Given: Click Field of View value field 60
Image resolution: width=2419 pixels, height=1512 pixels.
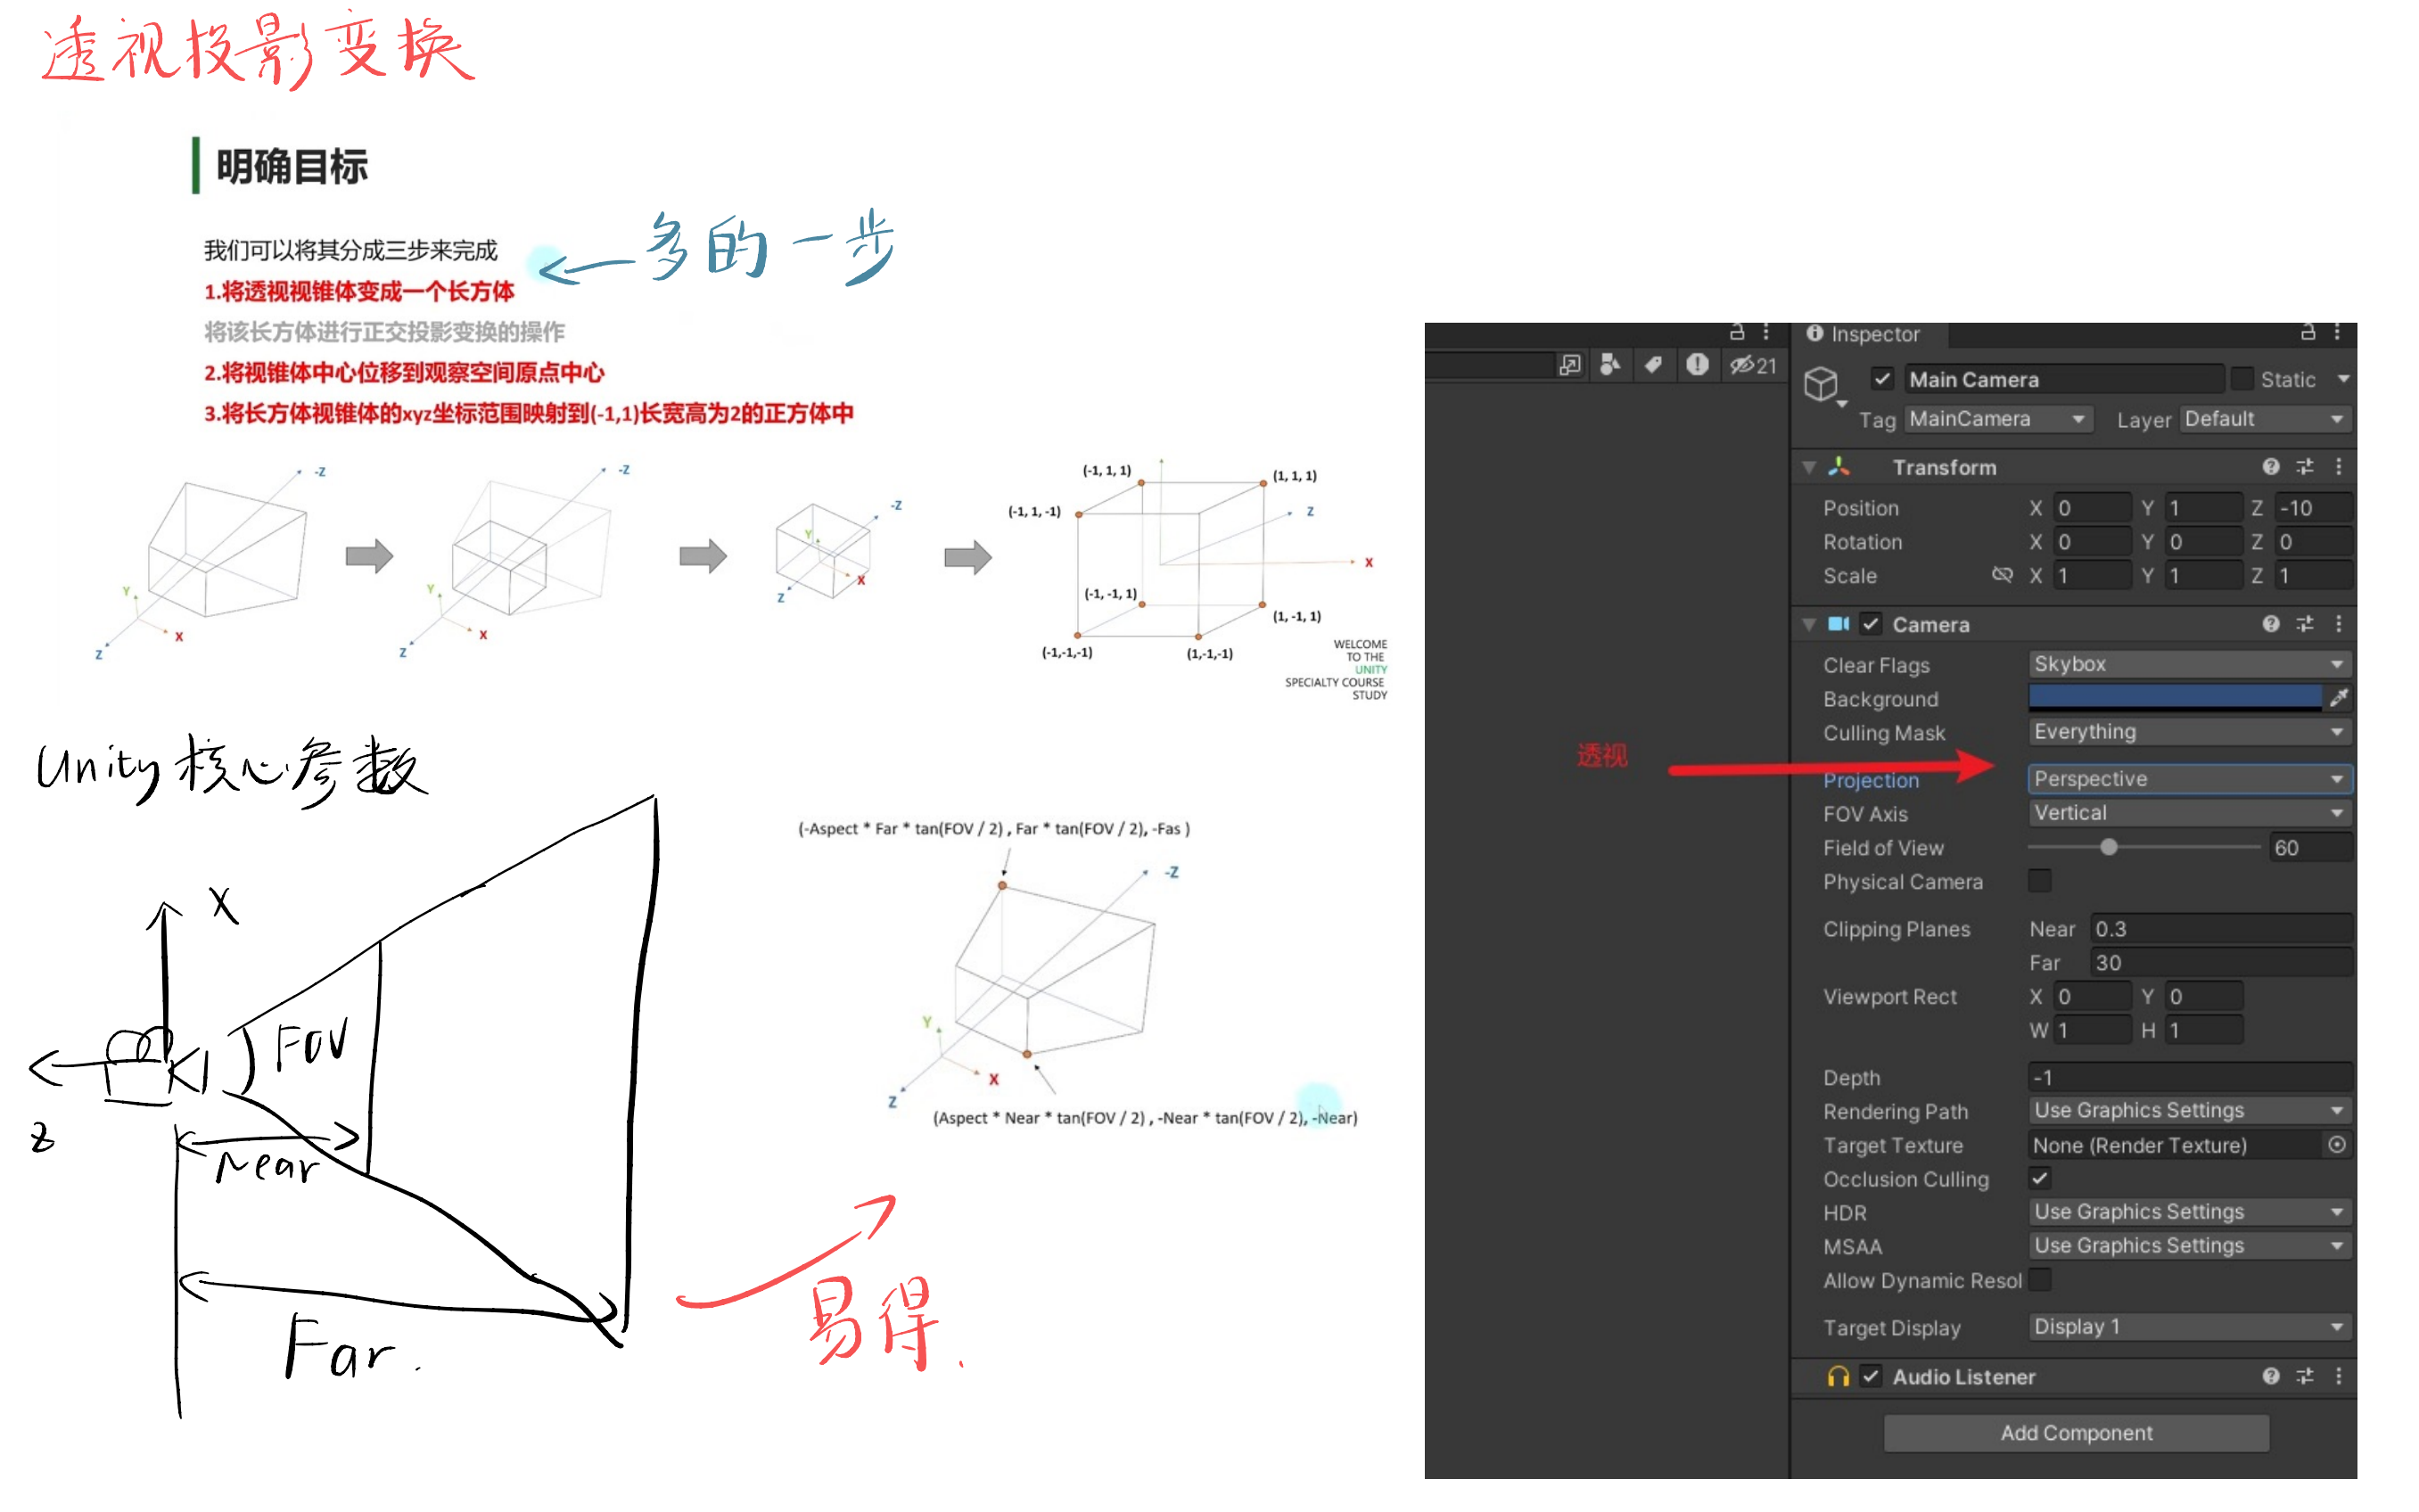Looking at the screenshot, I should pos(2309,847).
